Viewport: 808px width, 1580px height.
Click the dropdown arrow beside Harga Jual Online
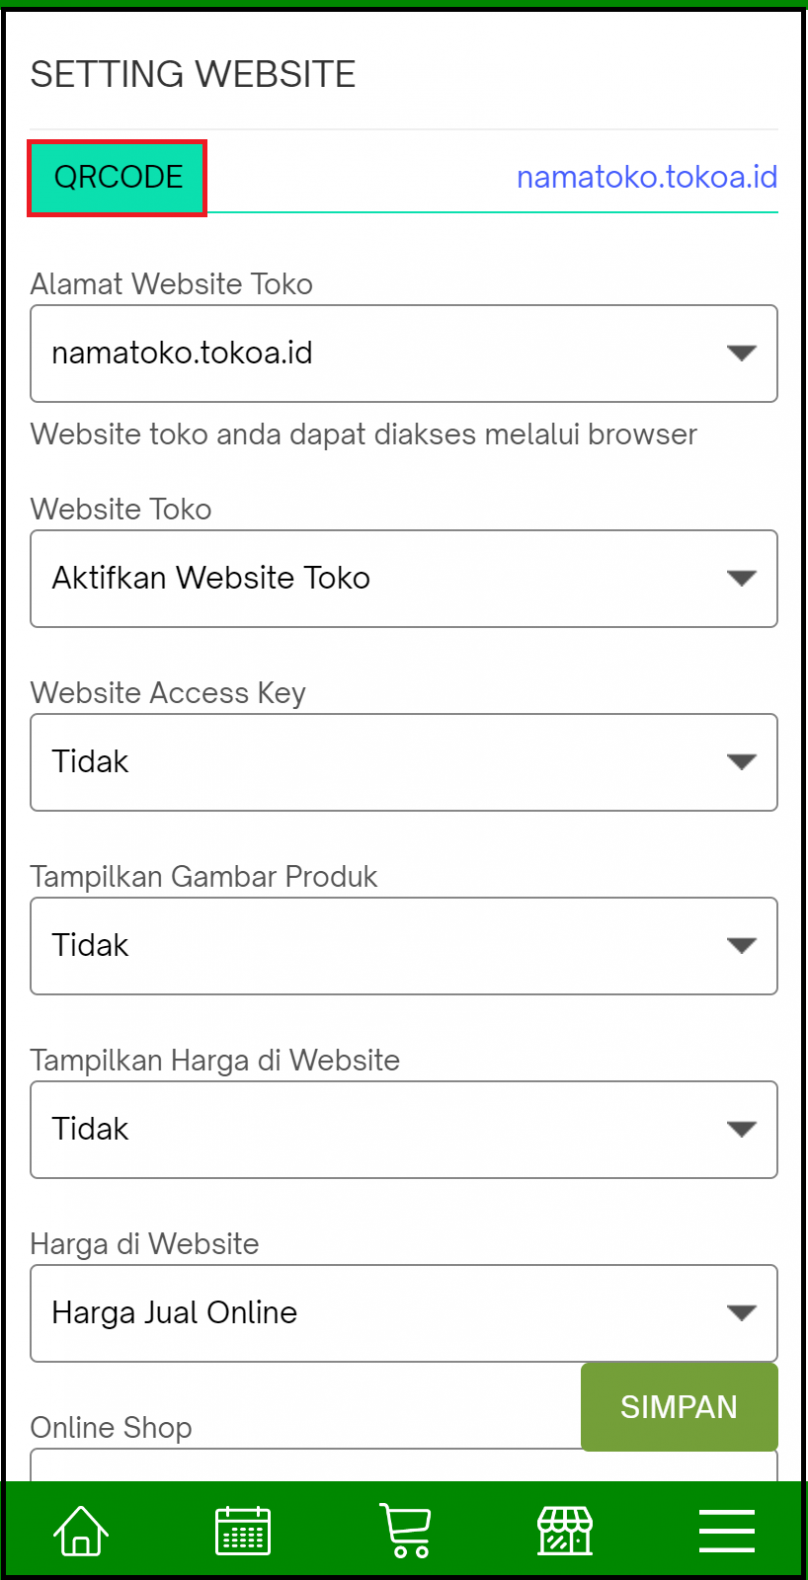point(744,1312)
